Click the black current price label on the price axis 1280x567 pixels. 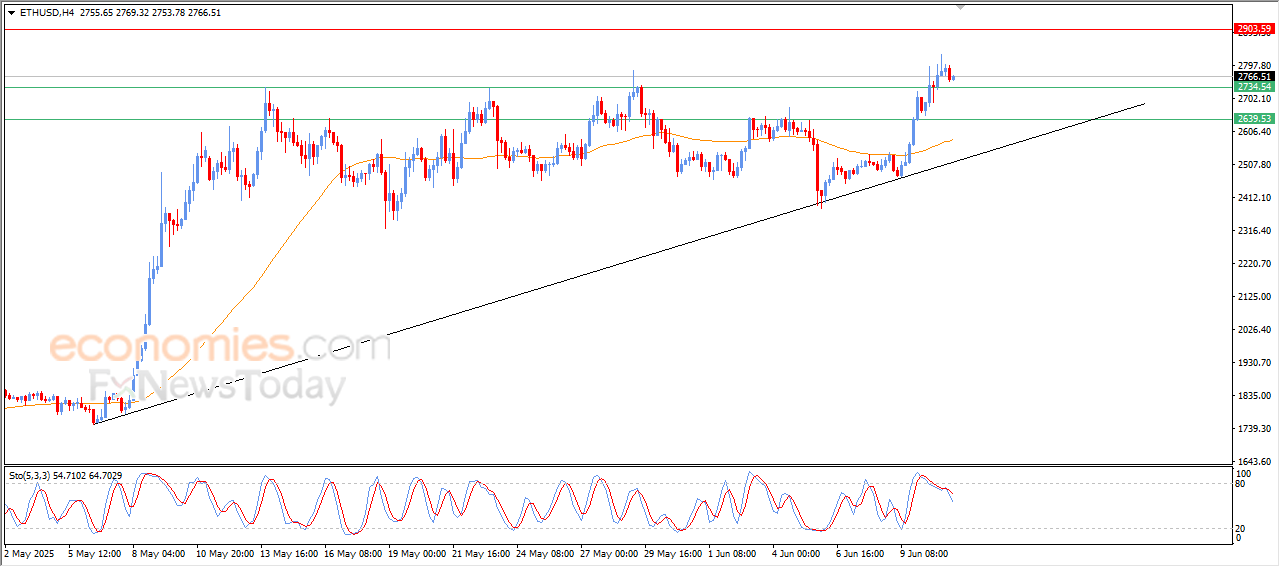coord(1254,76)
